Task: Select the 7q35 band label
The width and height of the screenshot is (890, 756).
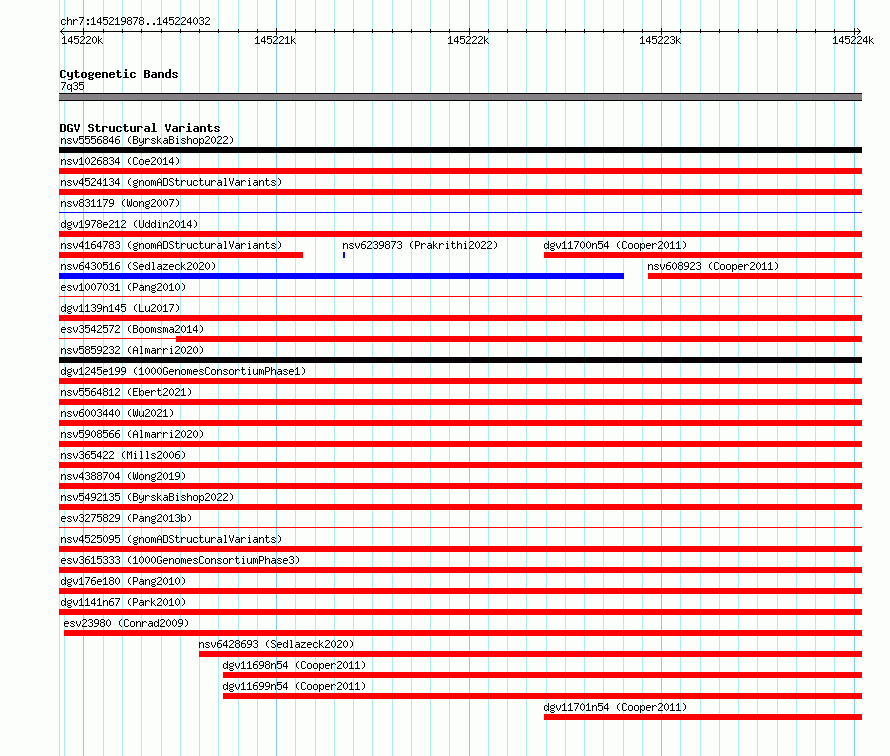Action: tap(72, 86)
